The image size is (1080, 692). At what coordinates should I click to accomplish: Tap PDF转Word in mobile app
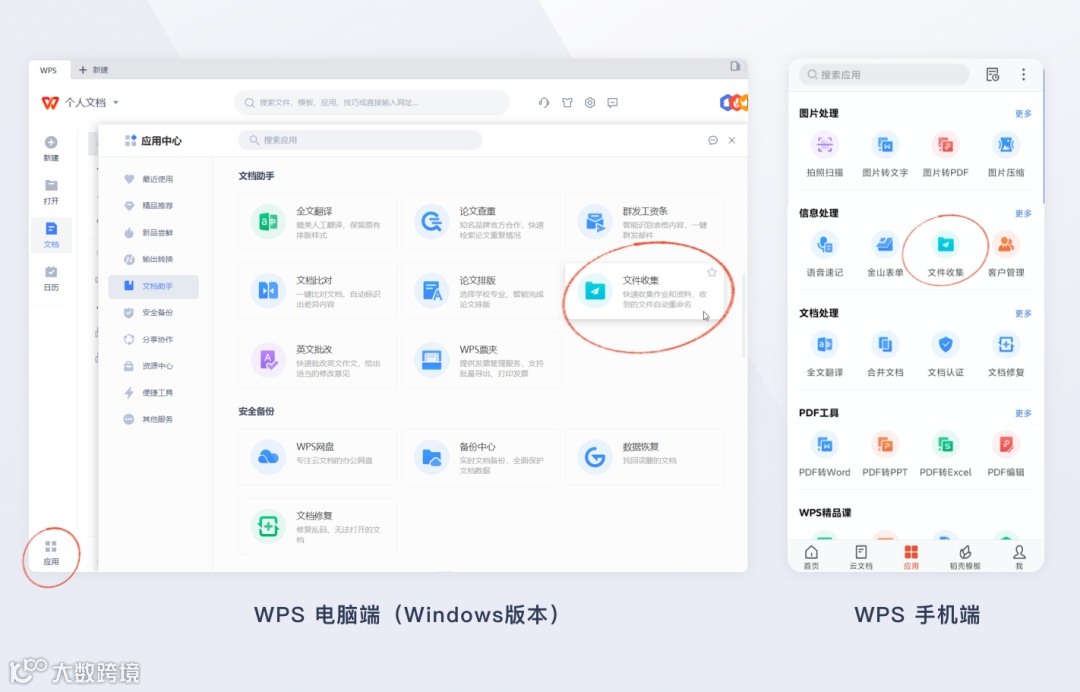(824, 454)
